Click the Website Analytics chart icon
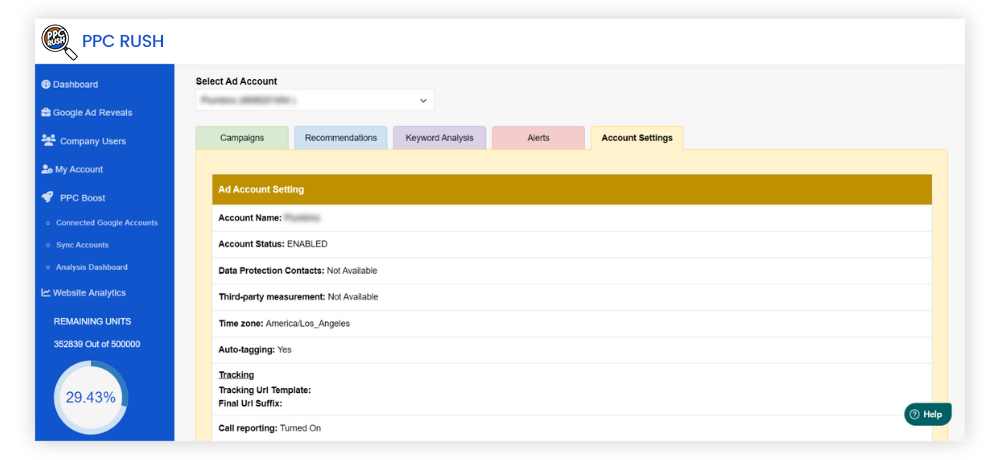1000x460 pixels. pos(45,293)
